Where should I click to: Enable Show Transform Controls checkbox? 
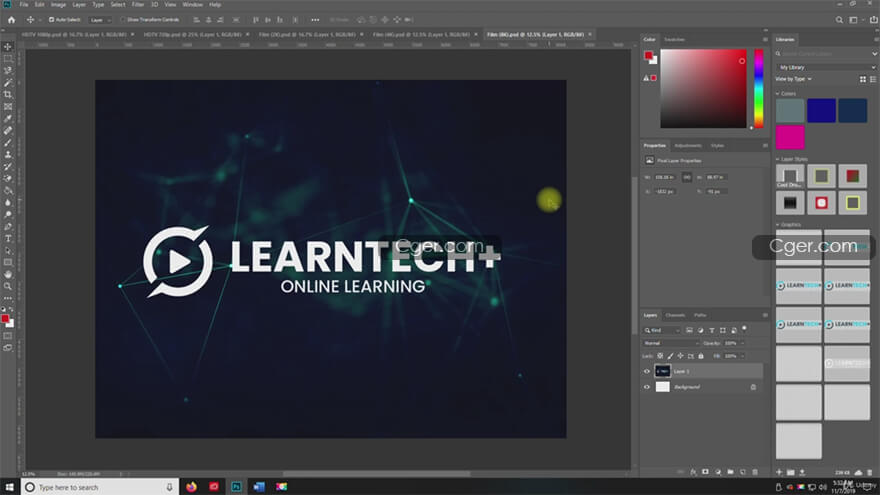[123, 20]
